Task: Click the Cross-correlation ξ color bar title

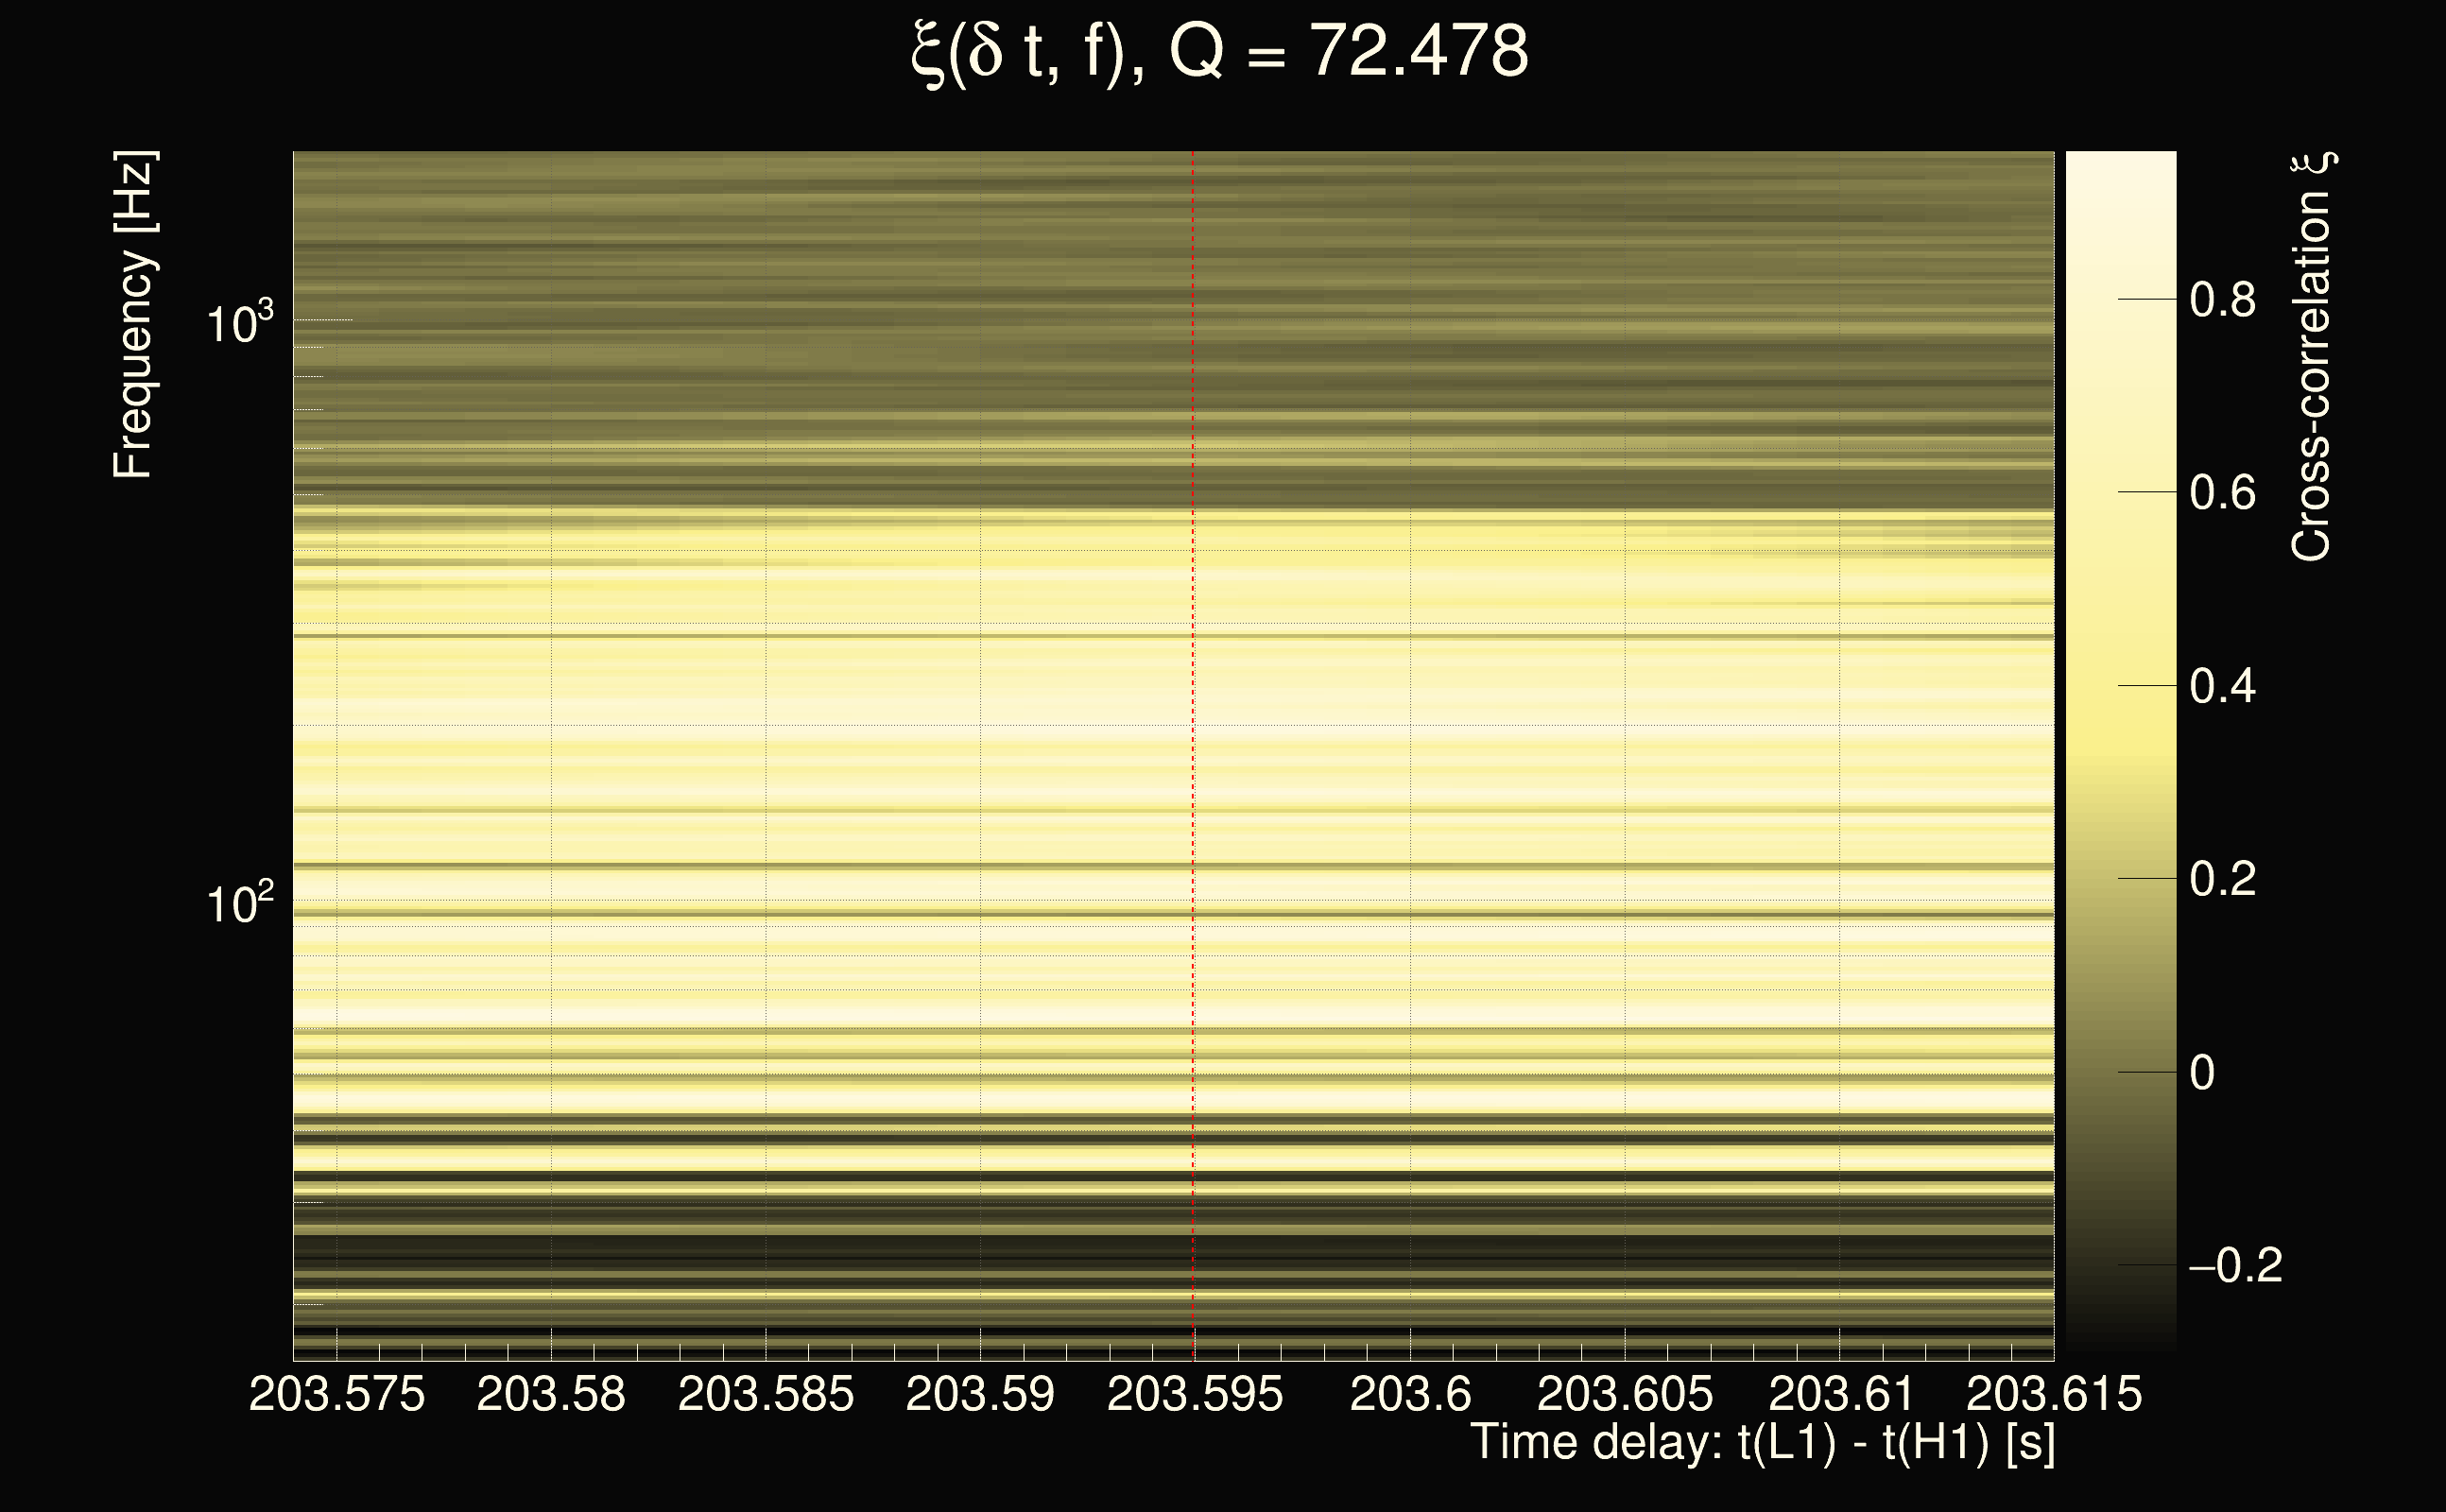Action: [2311, 357]
